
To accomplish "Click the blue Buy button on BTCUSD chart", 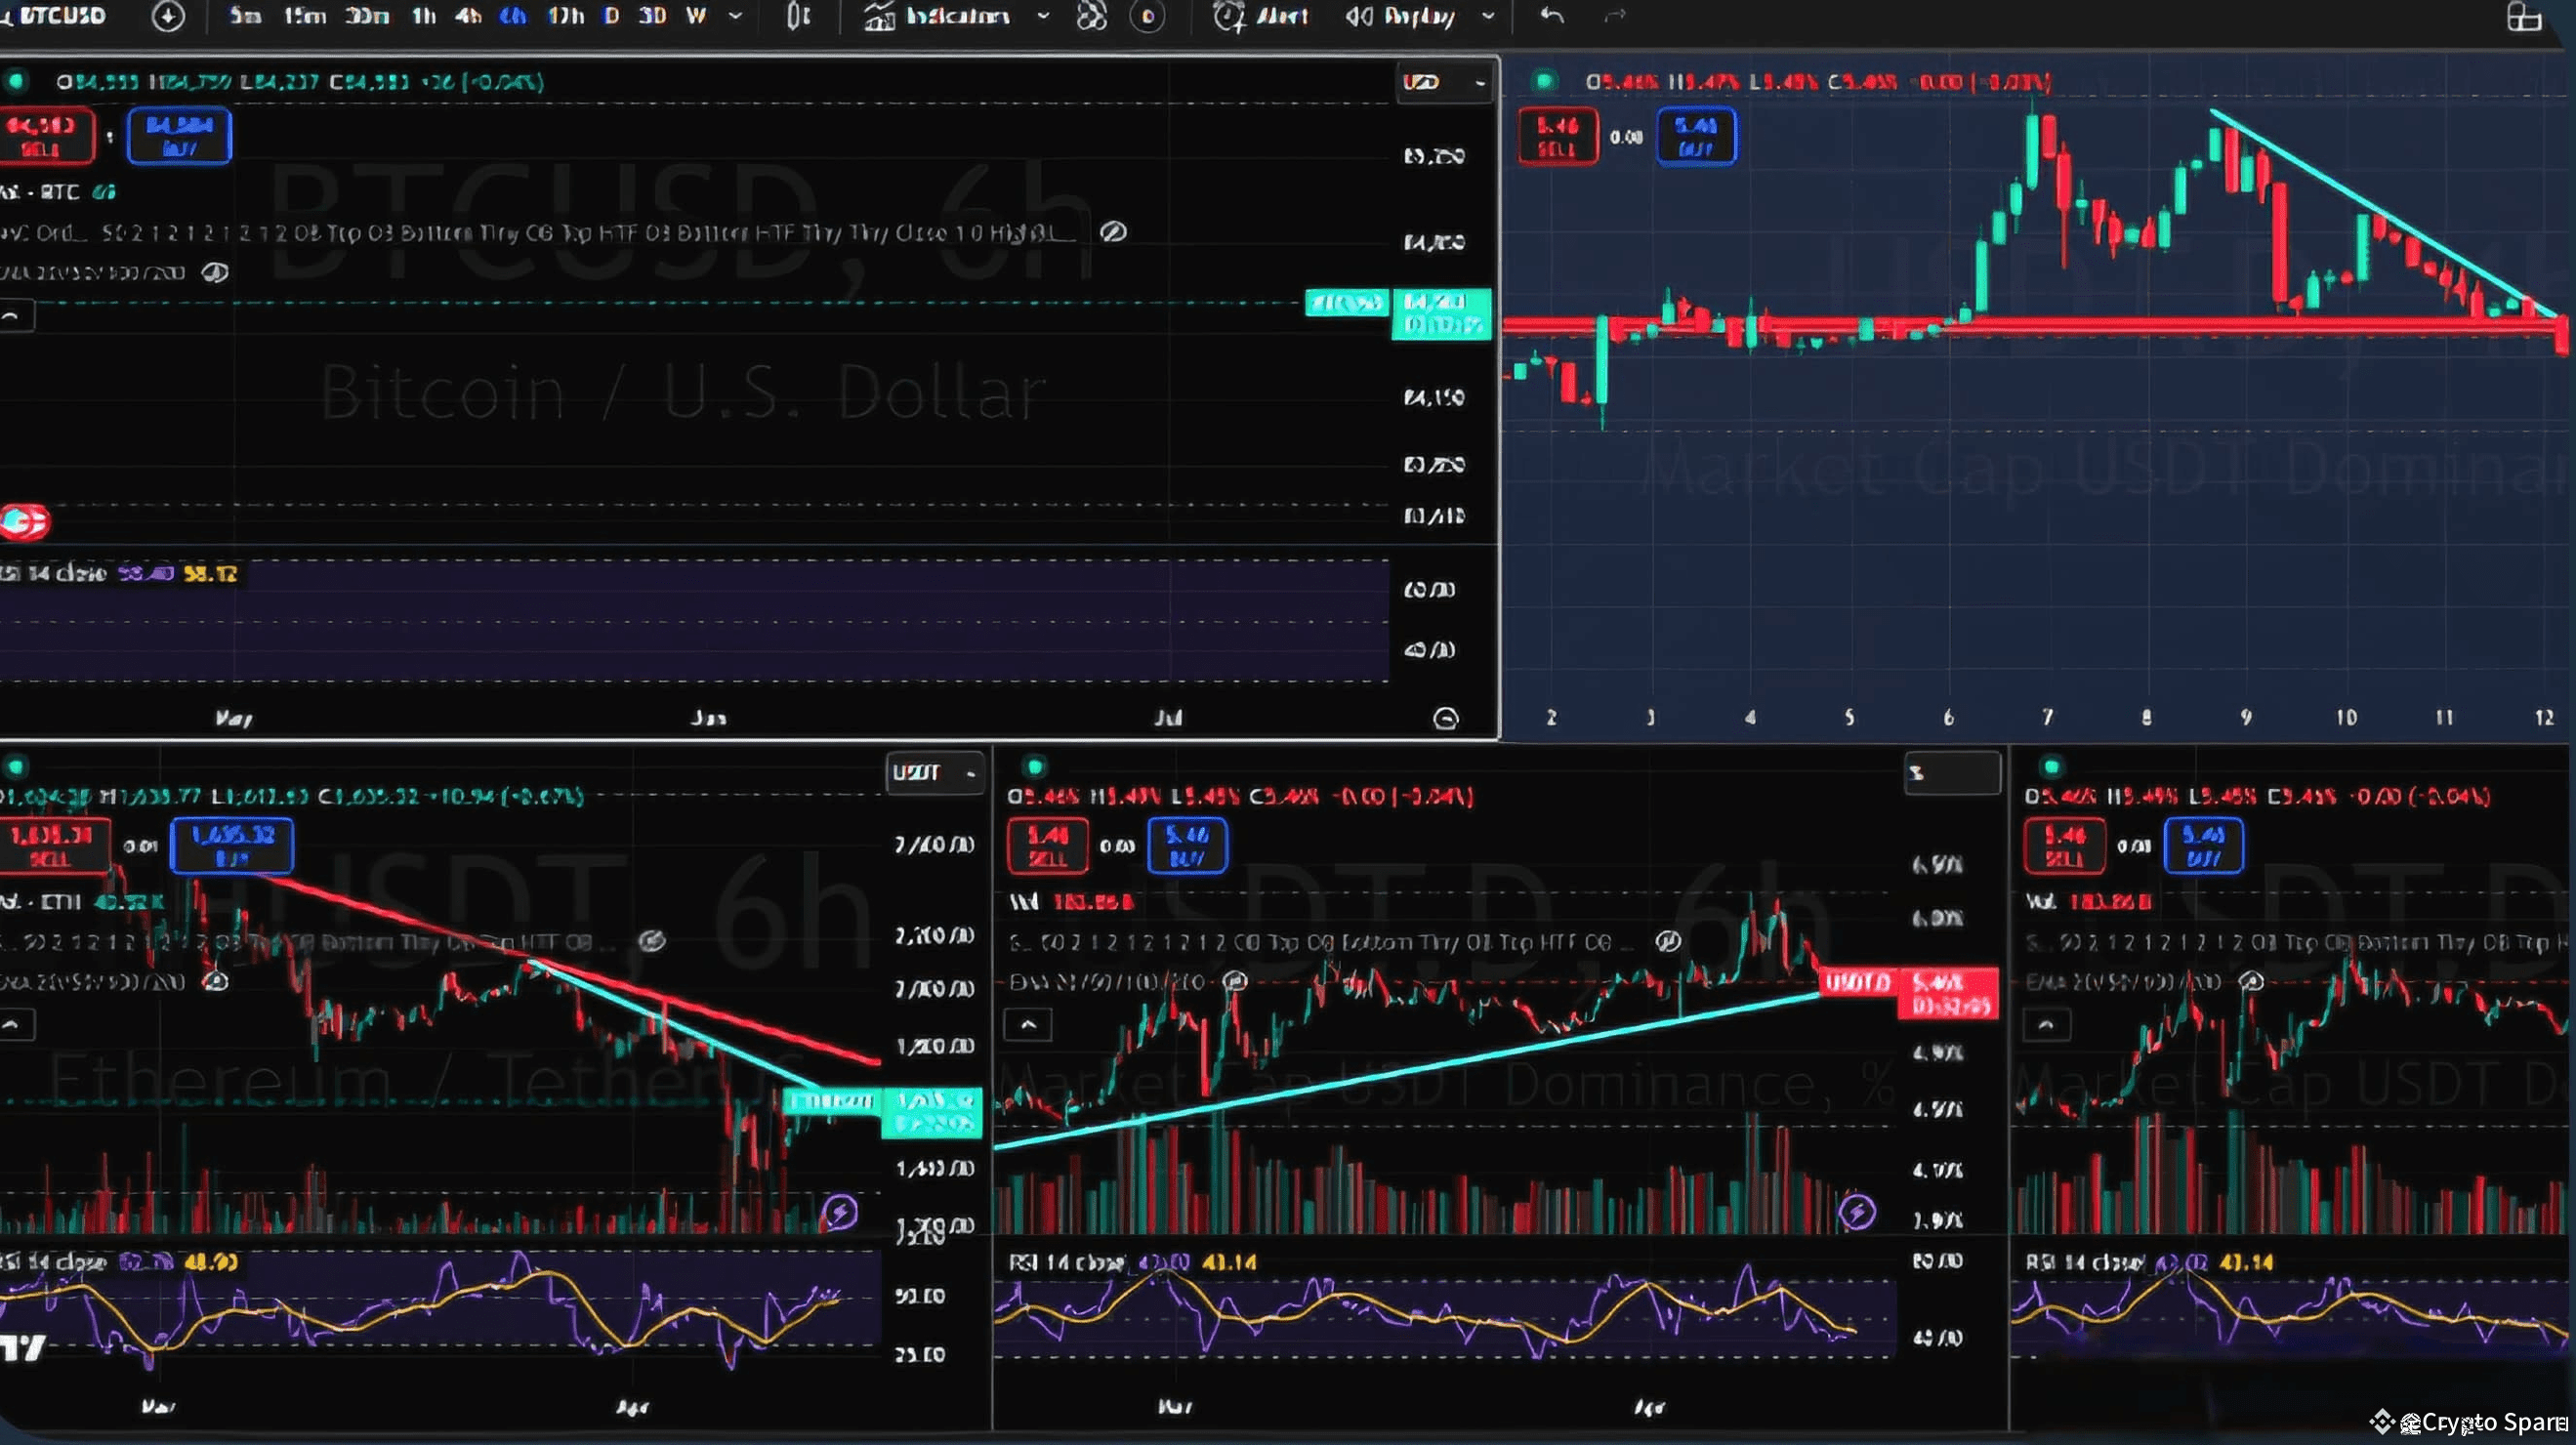I will pos(179,136).
